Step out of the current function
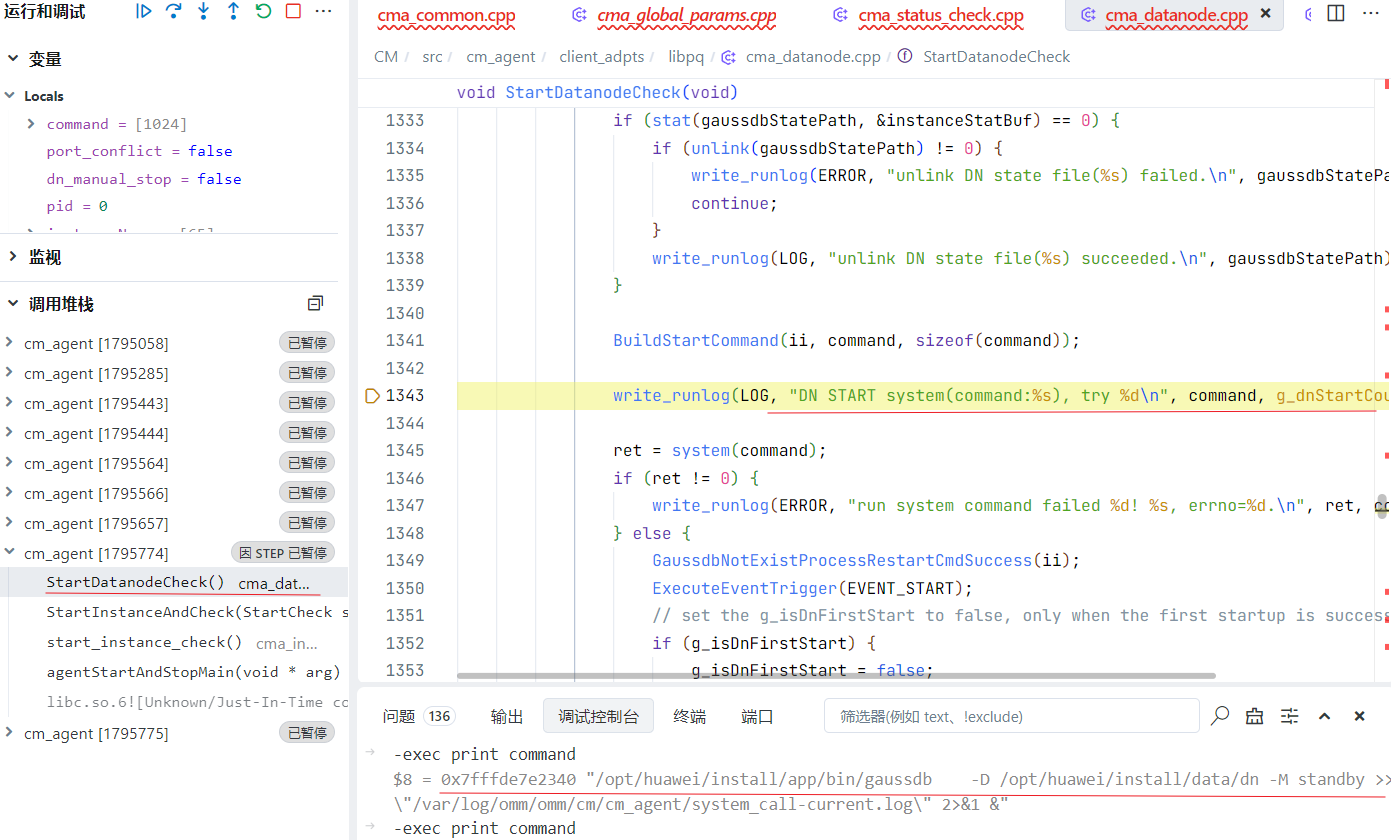The width and height of the screenshot is (1391, 840). [234, 11]
